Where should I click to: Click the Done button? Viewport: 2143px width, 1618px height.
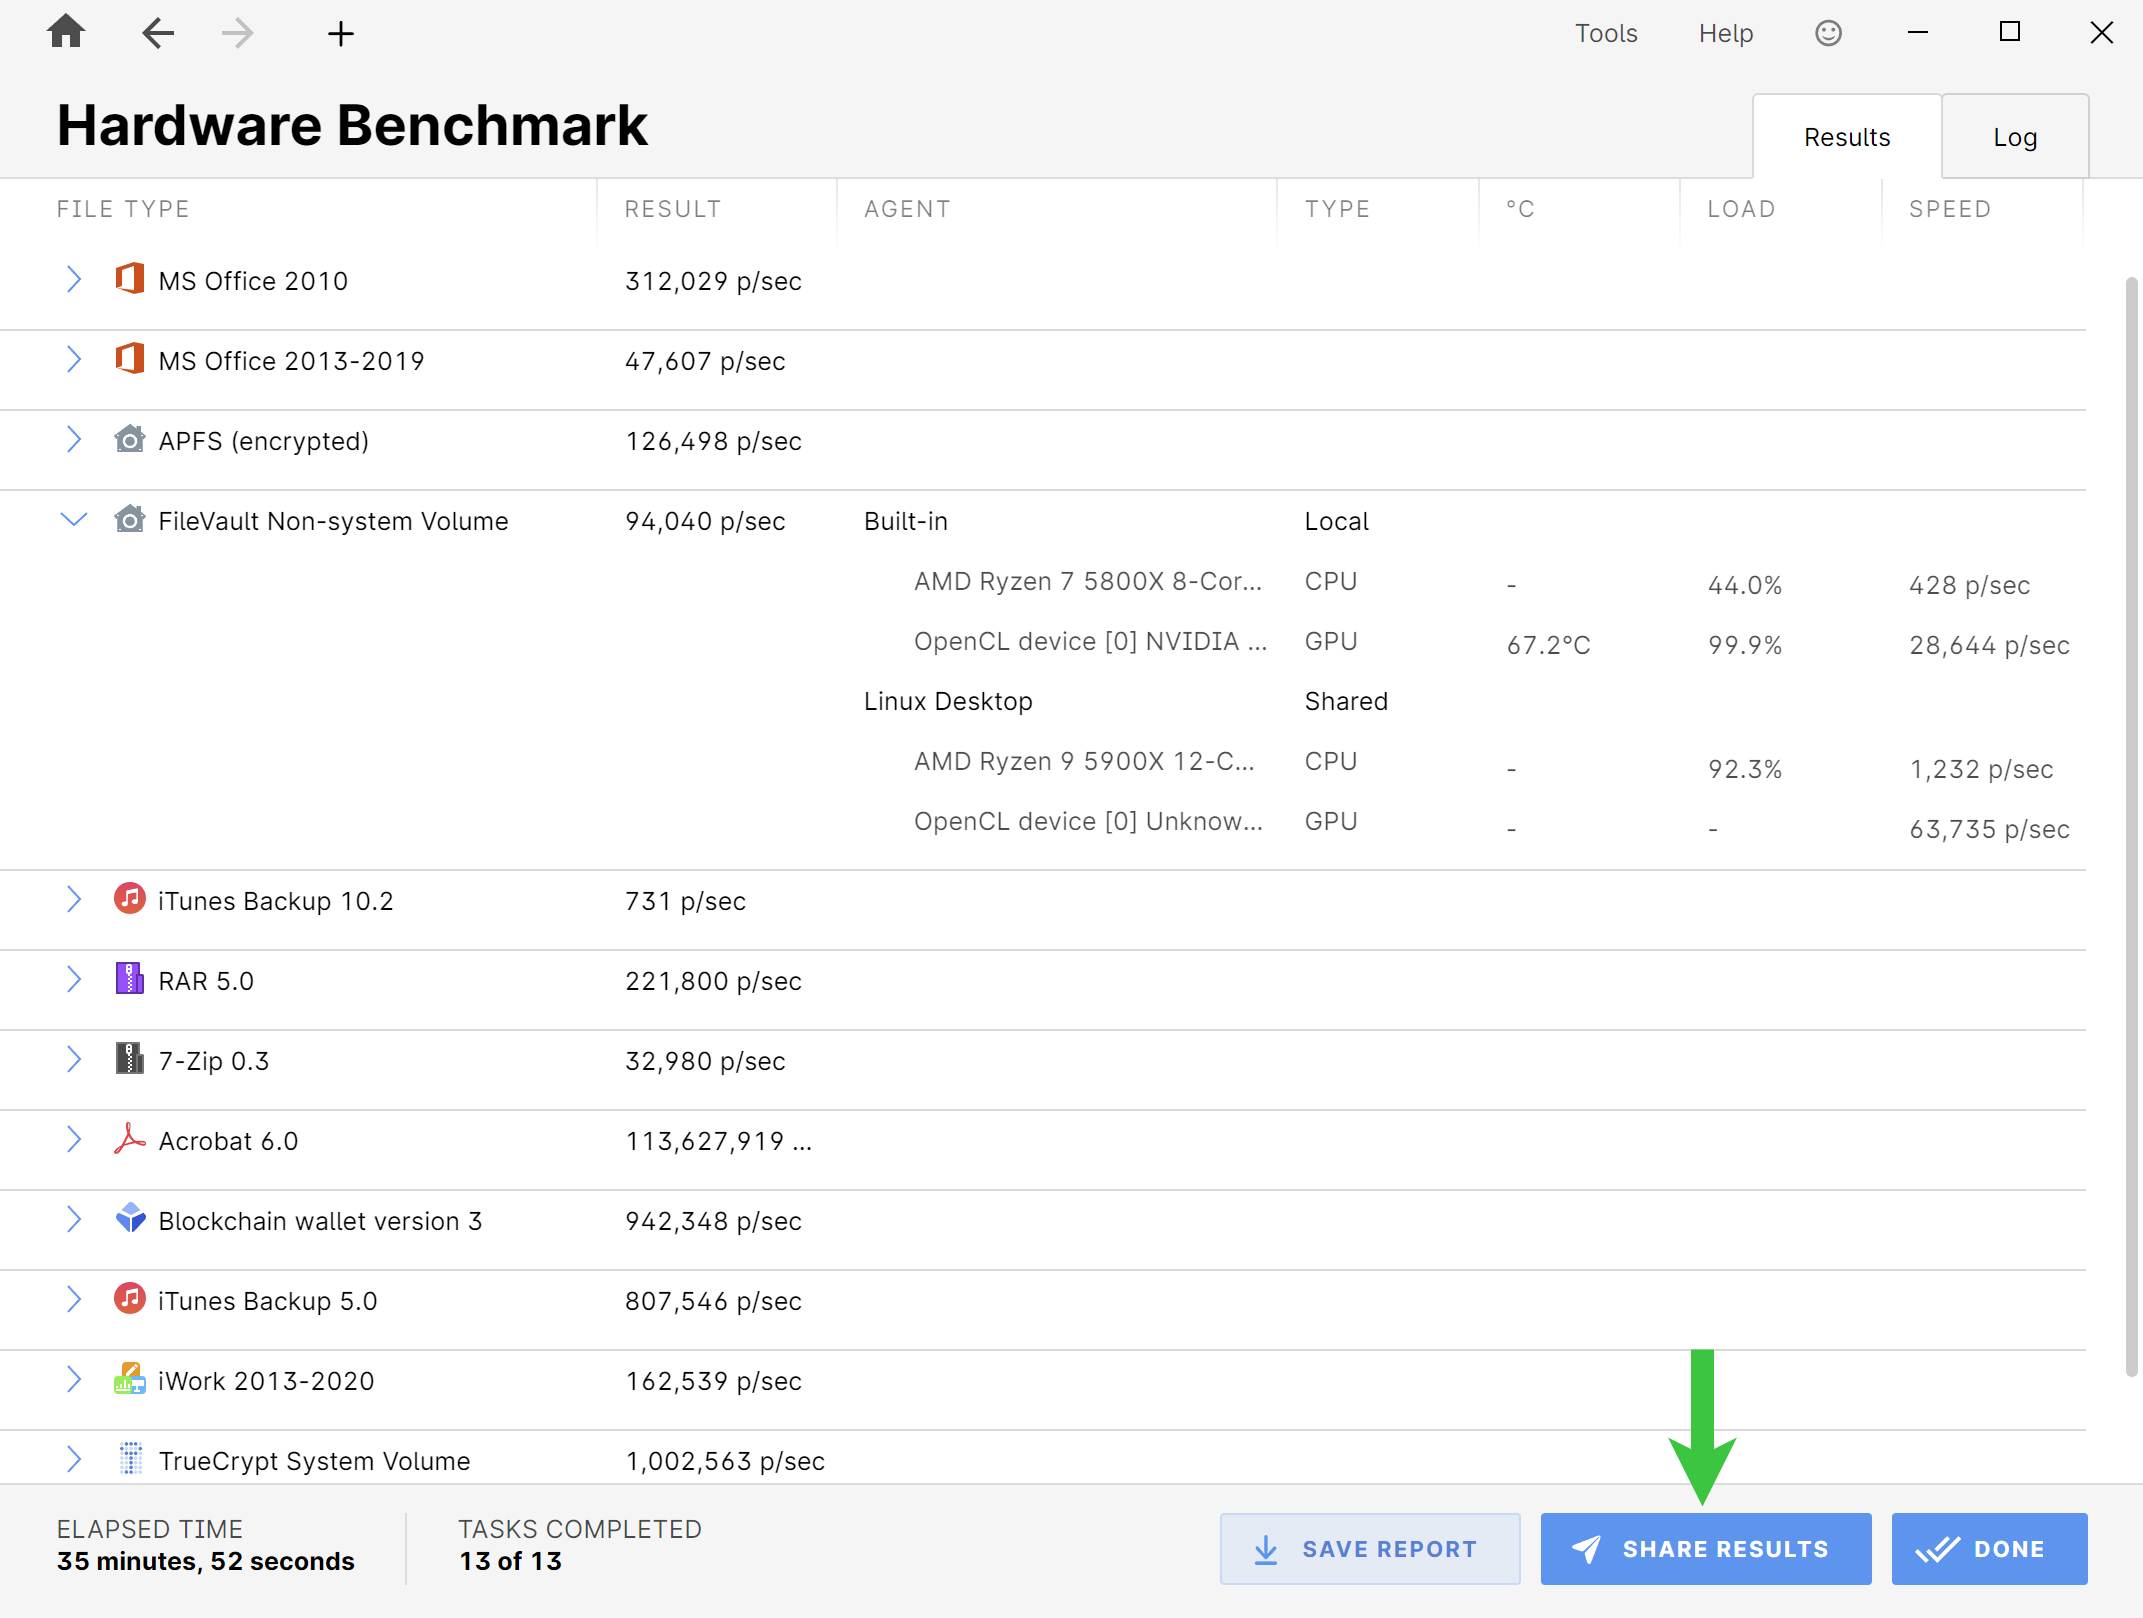(1989, 1548)
